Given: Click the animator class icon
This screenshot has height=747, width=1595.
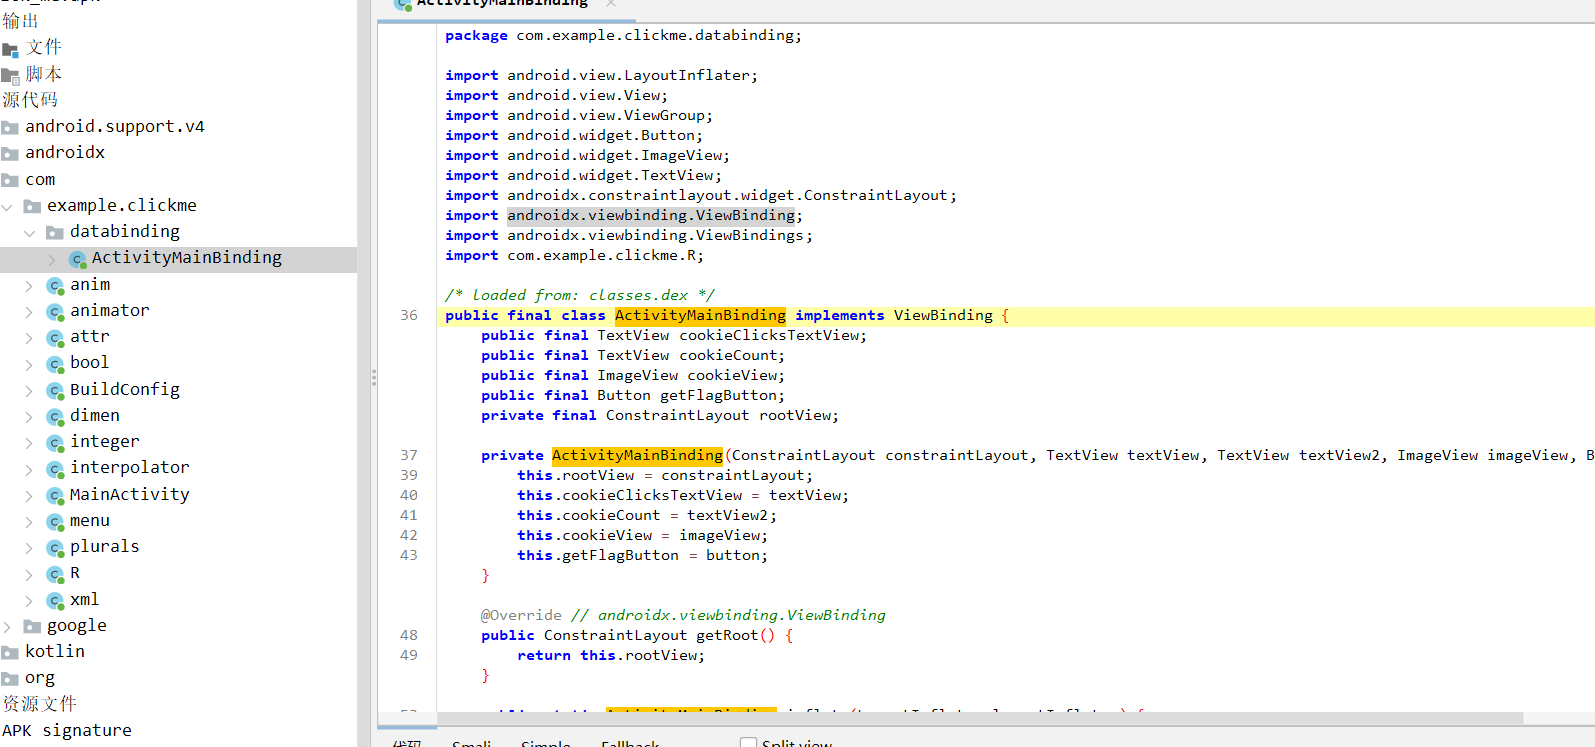Looking at the screenshot, I should pos(55,311).
